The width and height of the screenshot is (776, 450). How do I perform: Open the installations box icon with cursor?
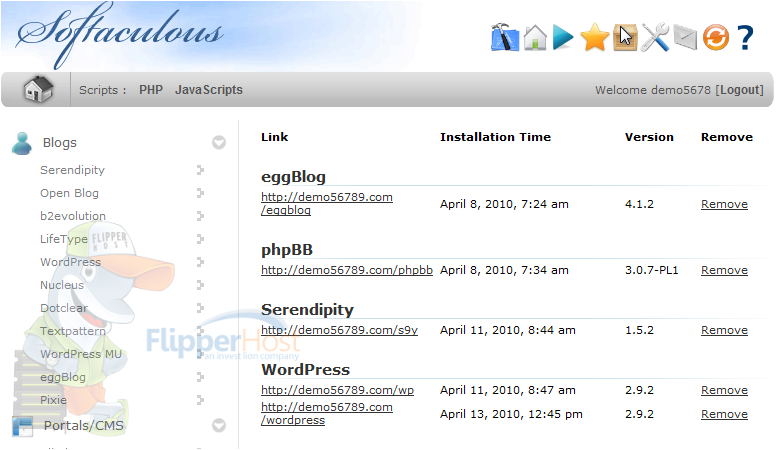pyautogui.click(x=625, y=38)
